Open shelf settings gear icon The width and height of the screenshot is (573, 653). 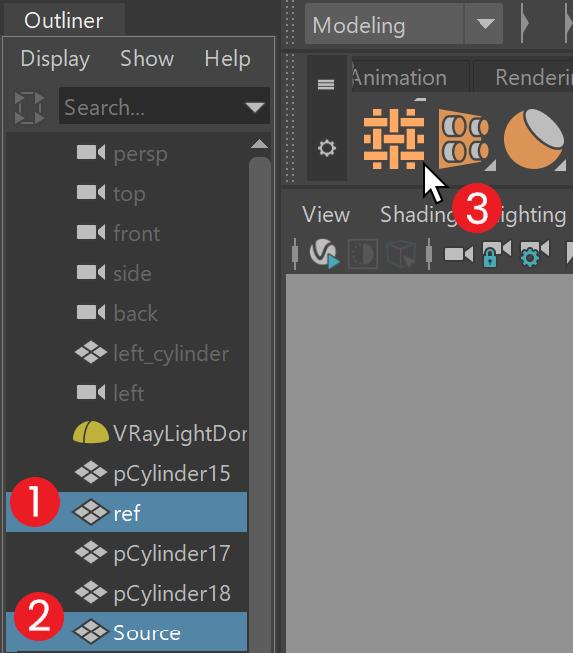pos(326,148)
